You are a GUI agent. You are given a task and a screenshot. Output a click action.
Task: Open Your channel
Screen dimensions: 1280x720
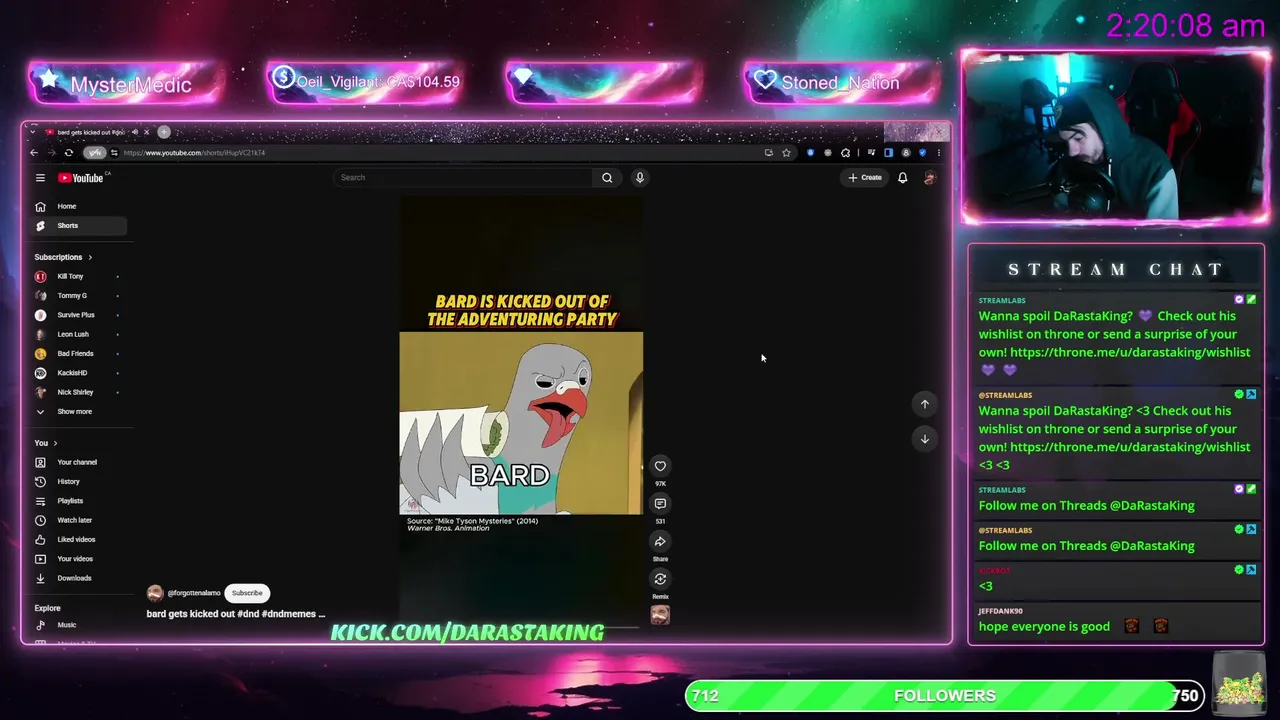click(80, 462)
